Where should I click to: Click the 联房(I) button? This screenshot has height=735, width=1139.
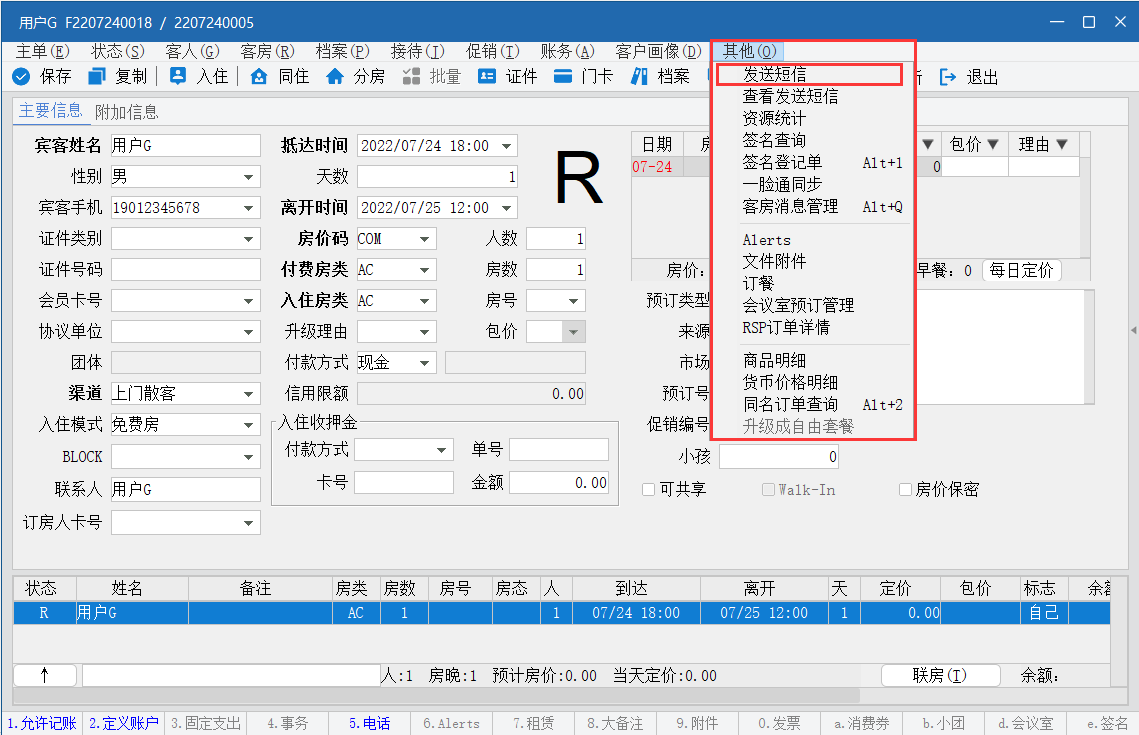[940, 675]
